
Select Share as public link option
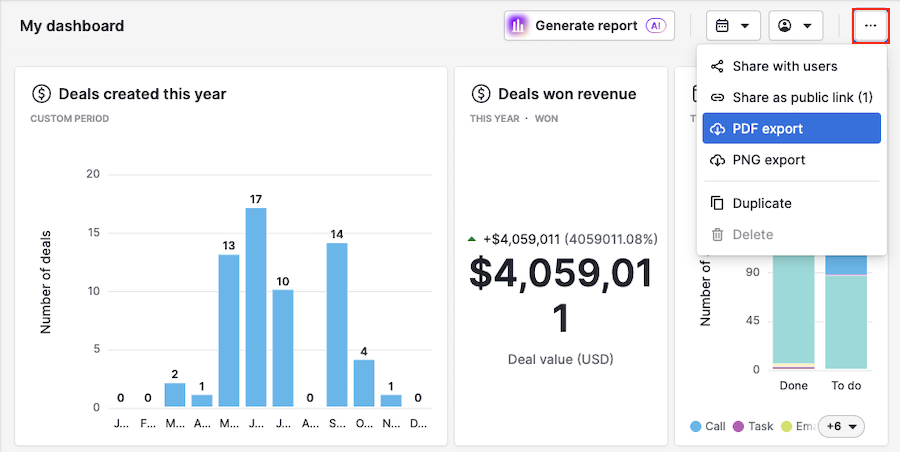[802, 98]
